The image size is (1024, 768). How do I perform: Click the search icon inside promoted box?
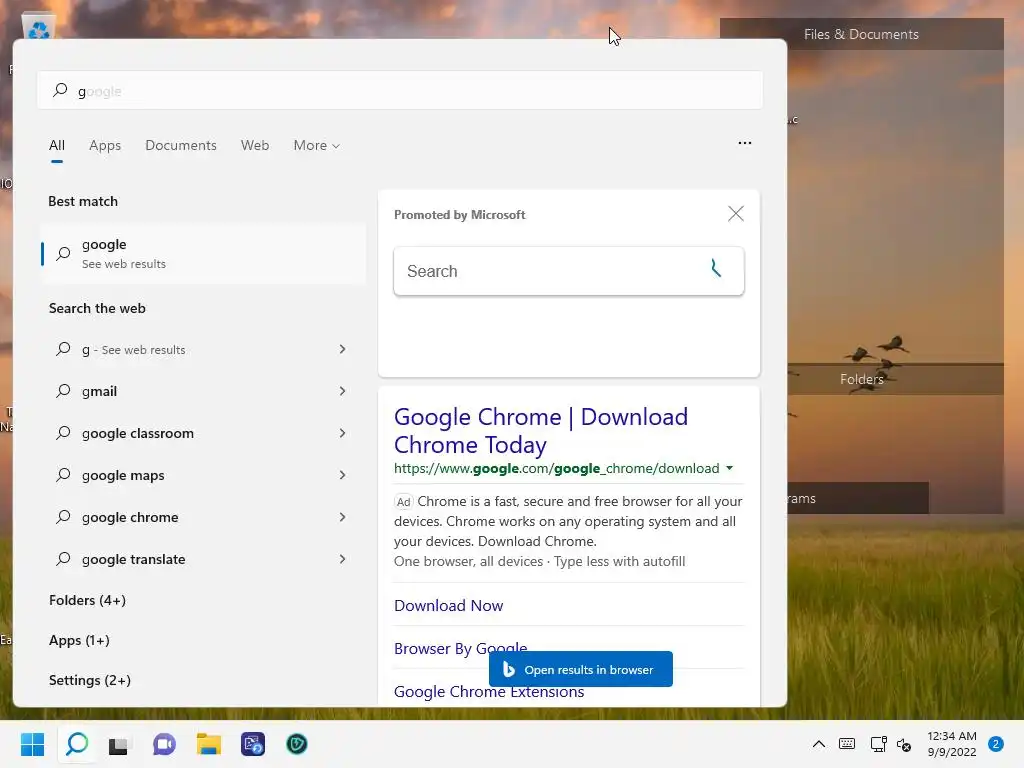pos(716,268)
